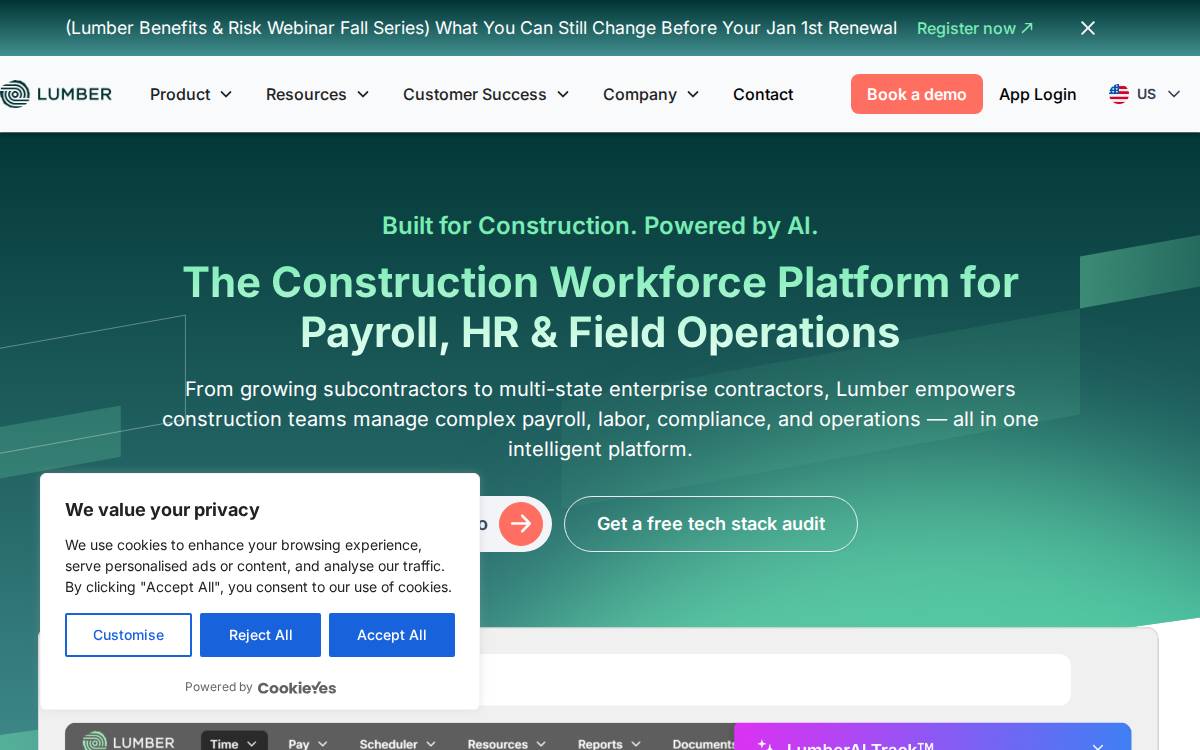The width and height of the screenshot is (1200, 750).
Task: Click the Book a demo button
Action: pos(917,94)
